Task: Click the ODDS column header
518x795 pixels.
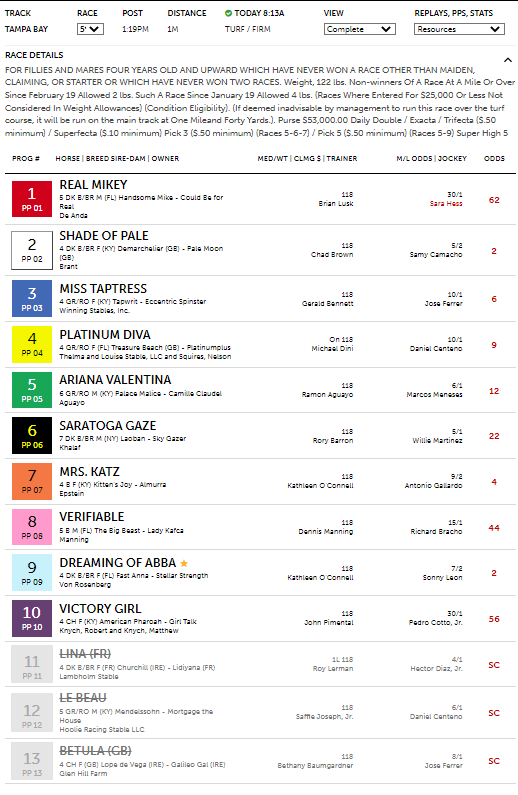Action: coord(494,159)
